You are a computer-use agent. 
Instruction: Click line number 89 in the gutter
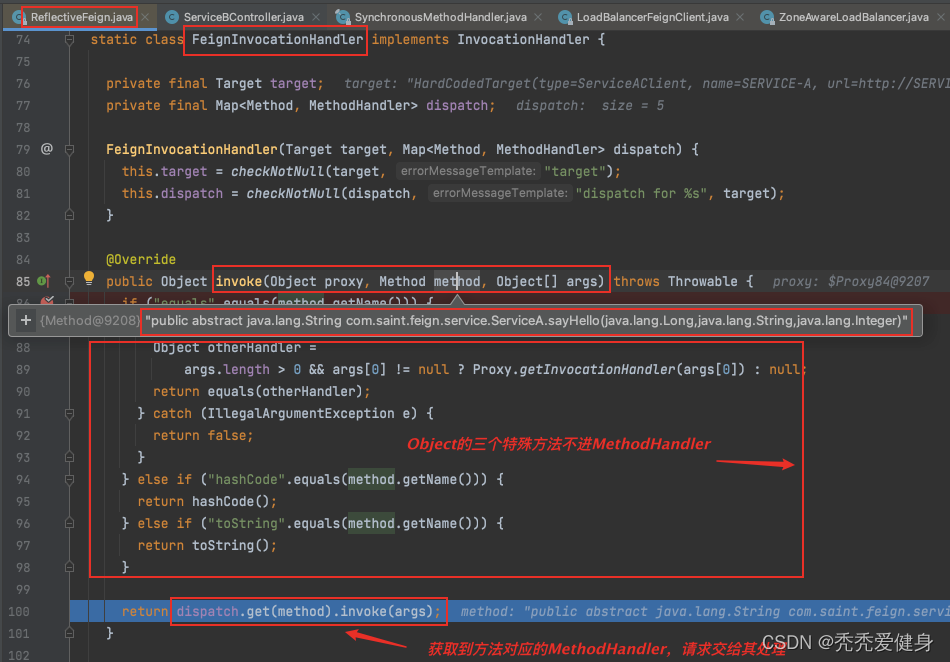point(23,369)
